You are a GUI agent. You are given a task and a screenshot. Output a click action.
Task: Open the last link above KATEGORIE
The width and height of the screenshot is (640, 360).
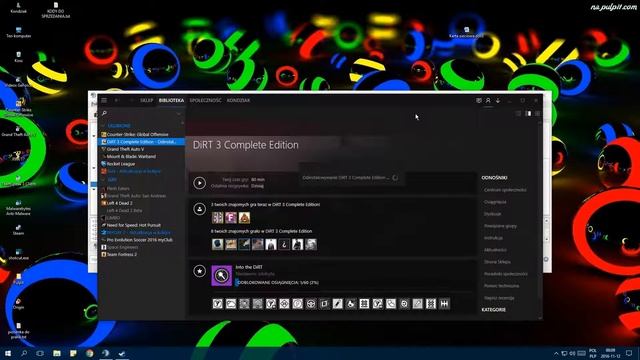pyautogui.click(x=499, y=298)
